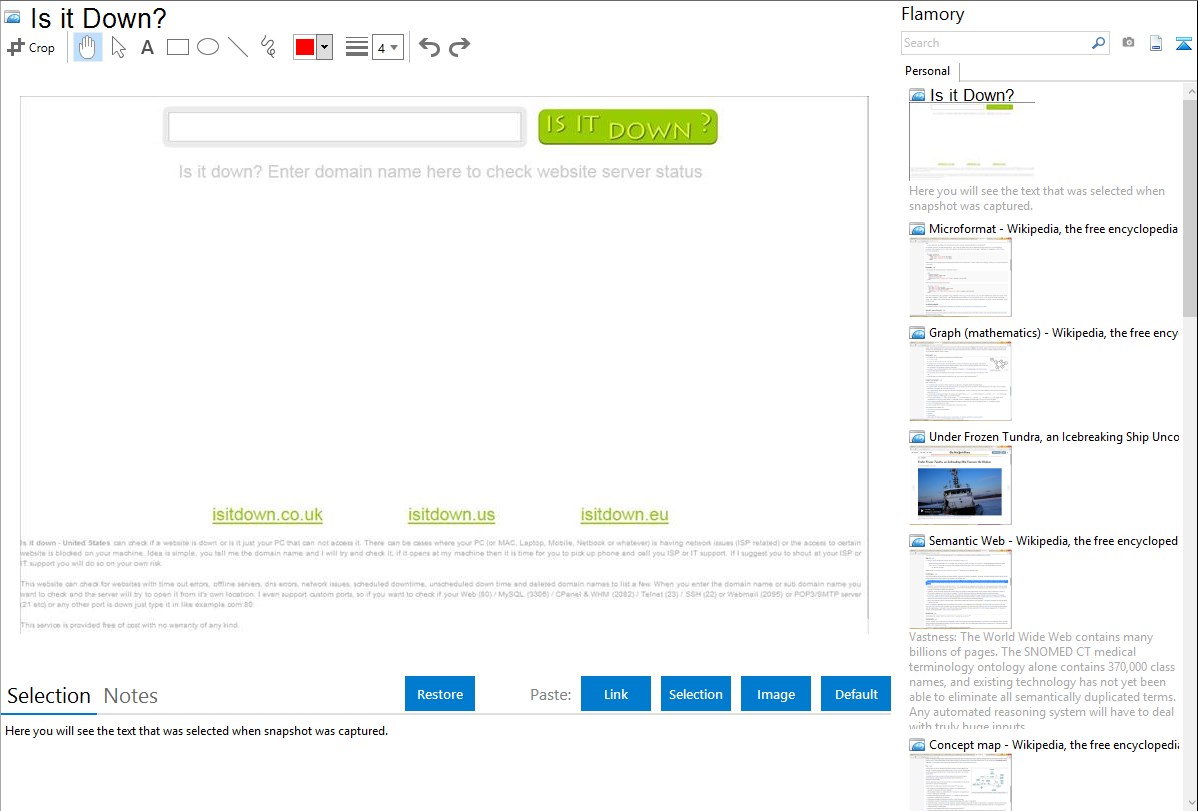This screenshot has width=1198, height=811.
Task: Undo the last edit
Action: click(x=429, y=47)
